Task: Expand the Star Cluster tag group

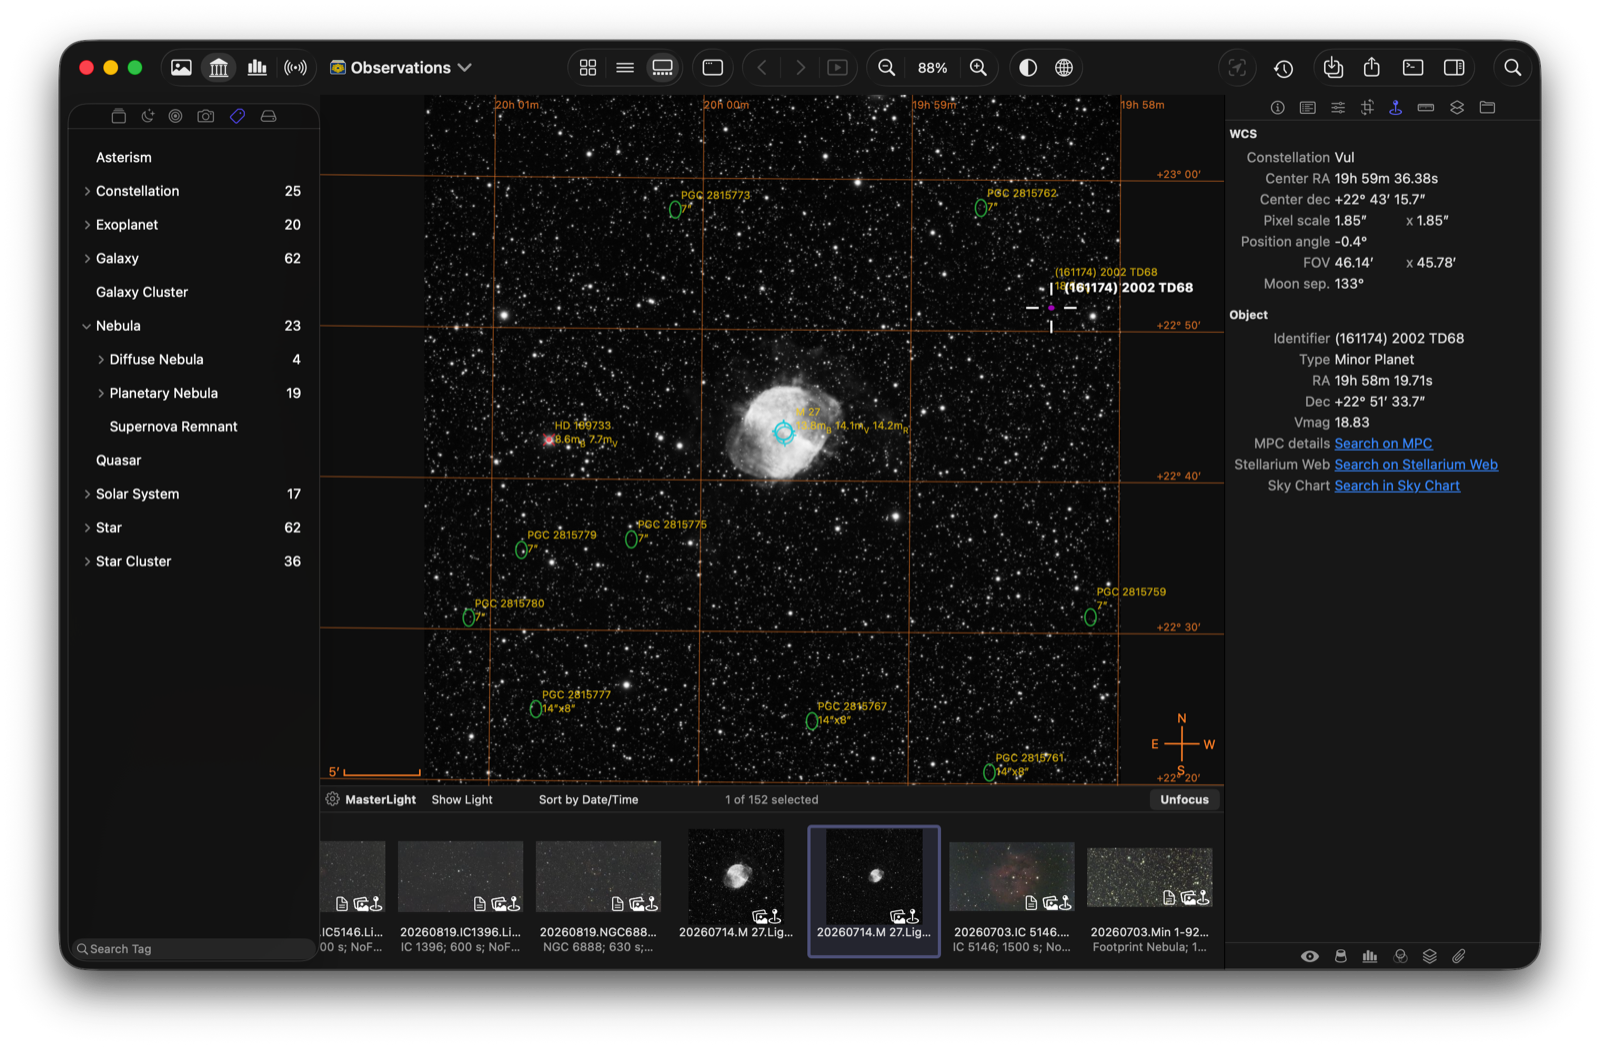Action: [87, 562]
